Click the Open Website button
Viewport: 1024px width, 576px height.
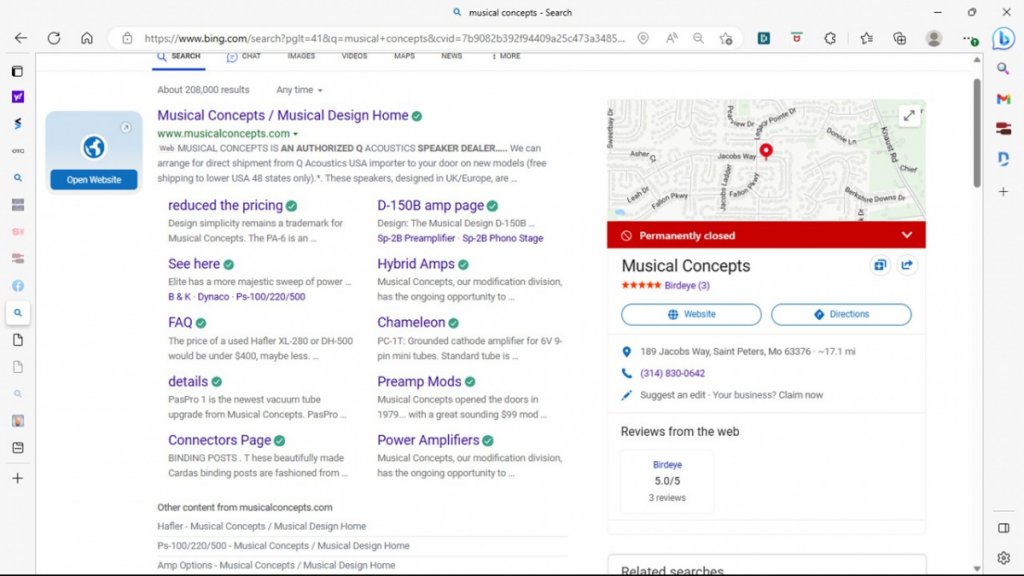point(94,180)
